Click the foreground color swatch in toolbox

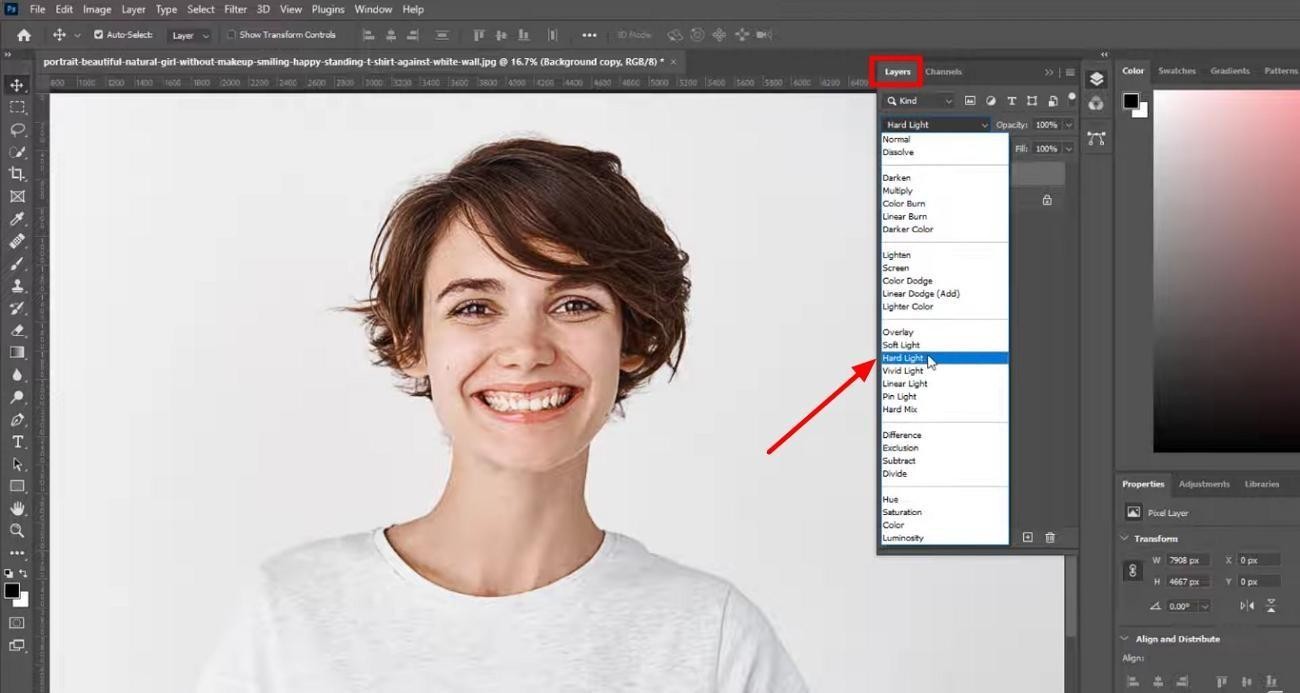point(11,591)
